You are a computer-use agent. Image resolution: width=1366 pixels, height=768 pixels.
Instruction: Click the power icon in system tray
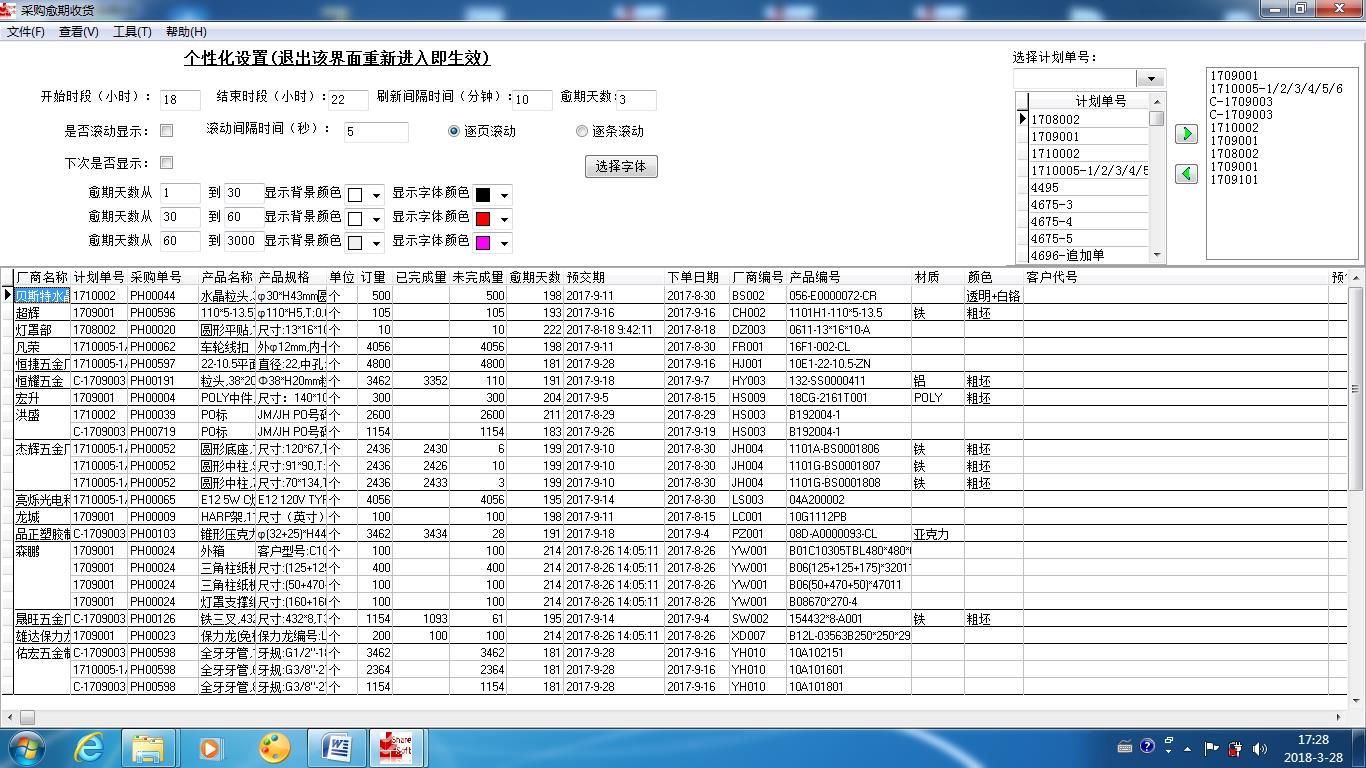point(1236,748)
